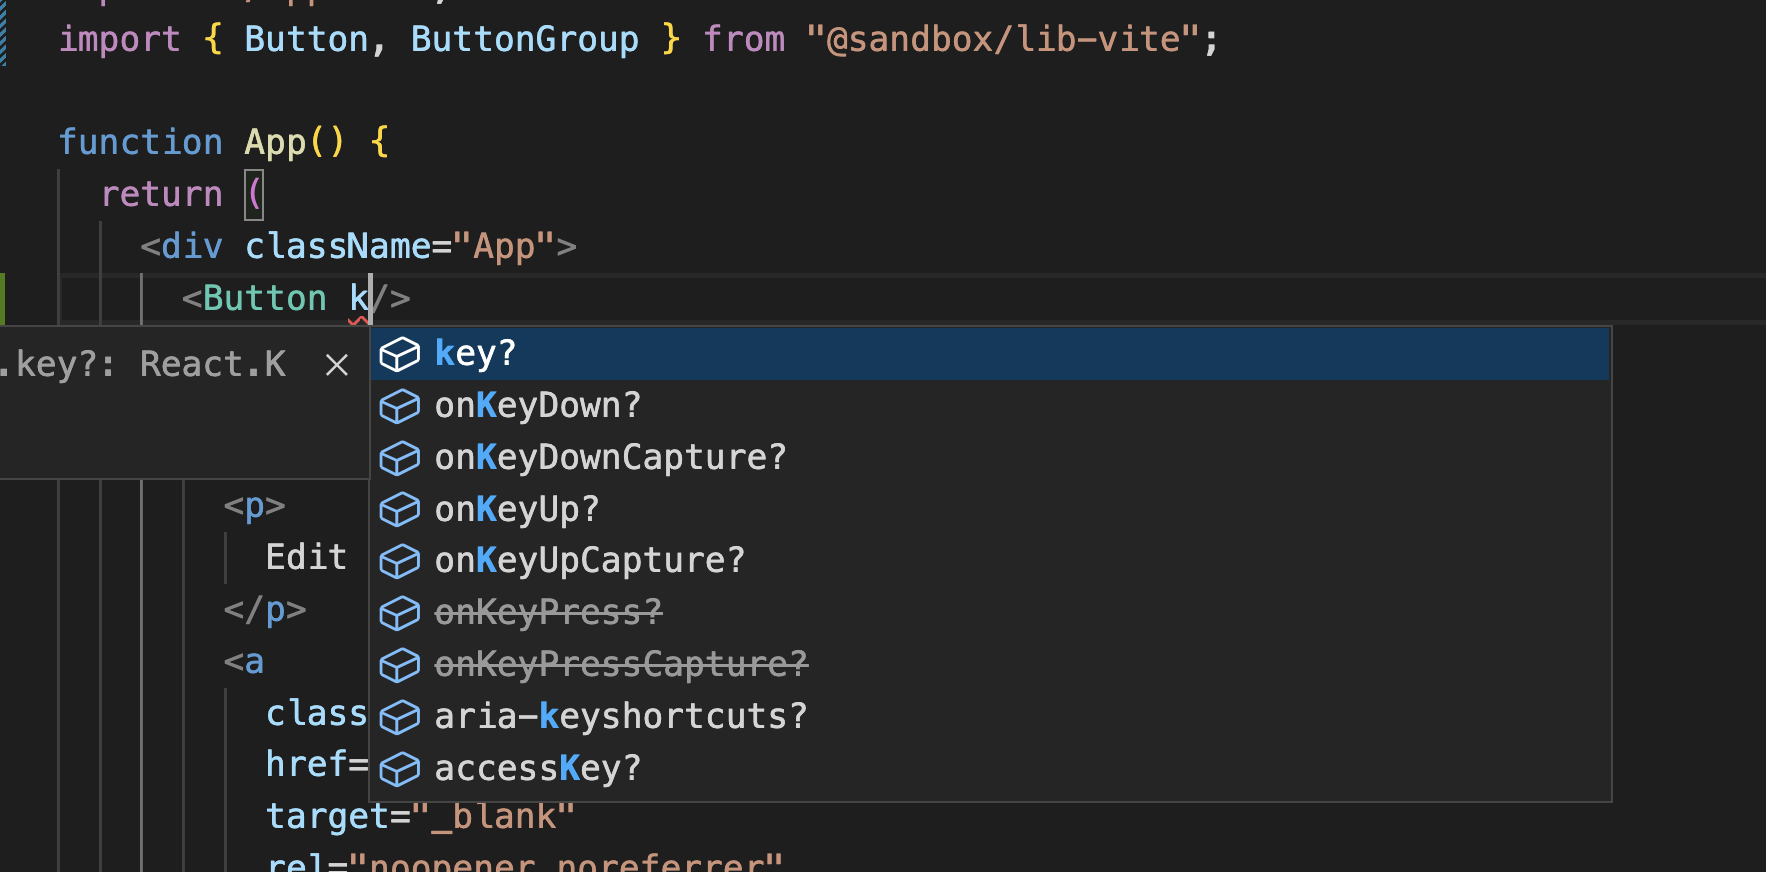This screenshot has height=872, width=1766.
Task: Click the icon beside onKeyDownCapture? suggestion
Action: [x=400, y=457]
